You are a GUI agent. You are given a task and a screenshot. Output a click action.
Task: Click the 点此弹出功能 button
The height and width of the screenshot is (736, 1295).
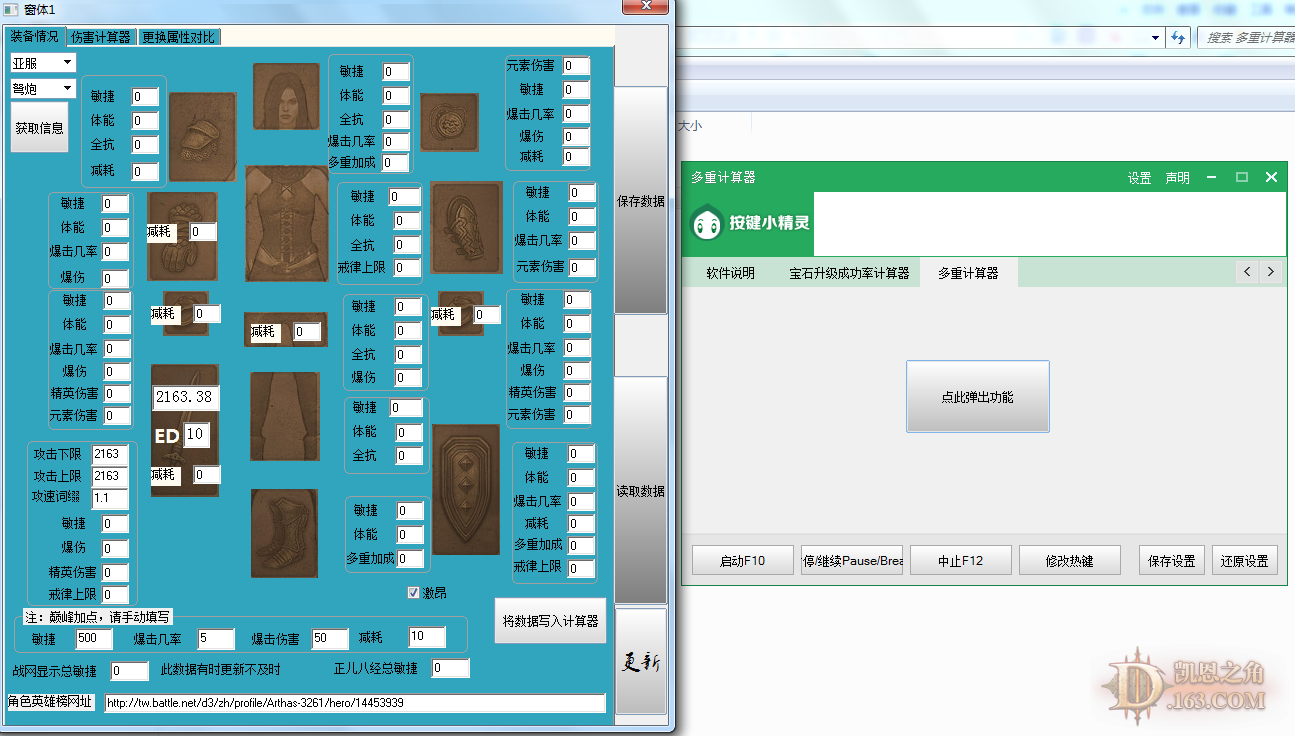[x=977, y=396]
